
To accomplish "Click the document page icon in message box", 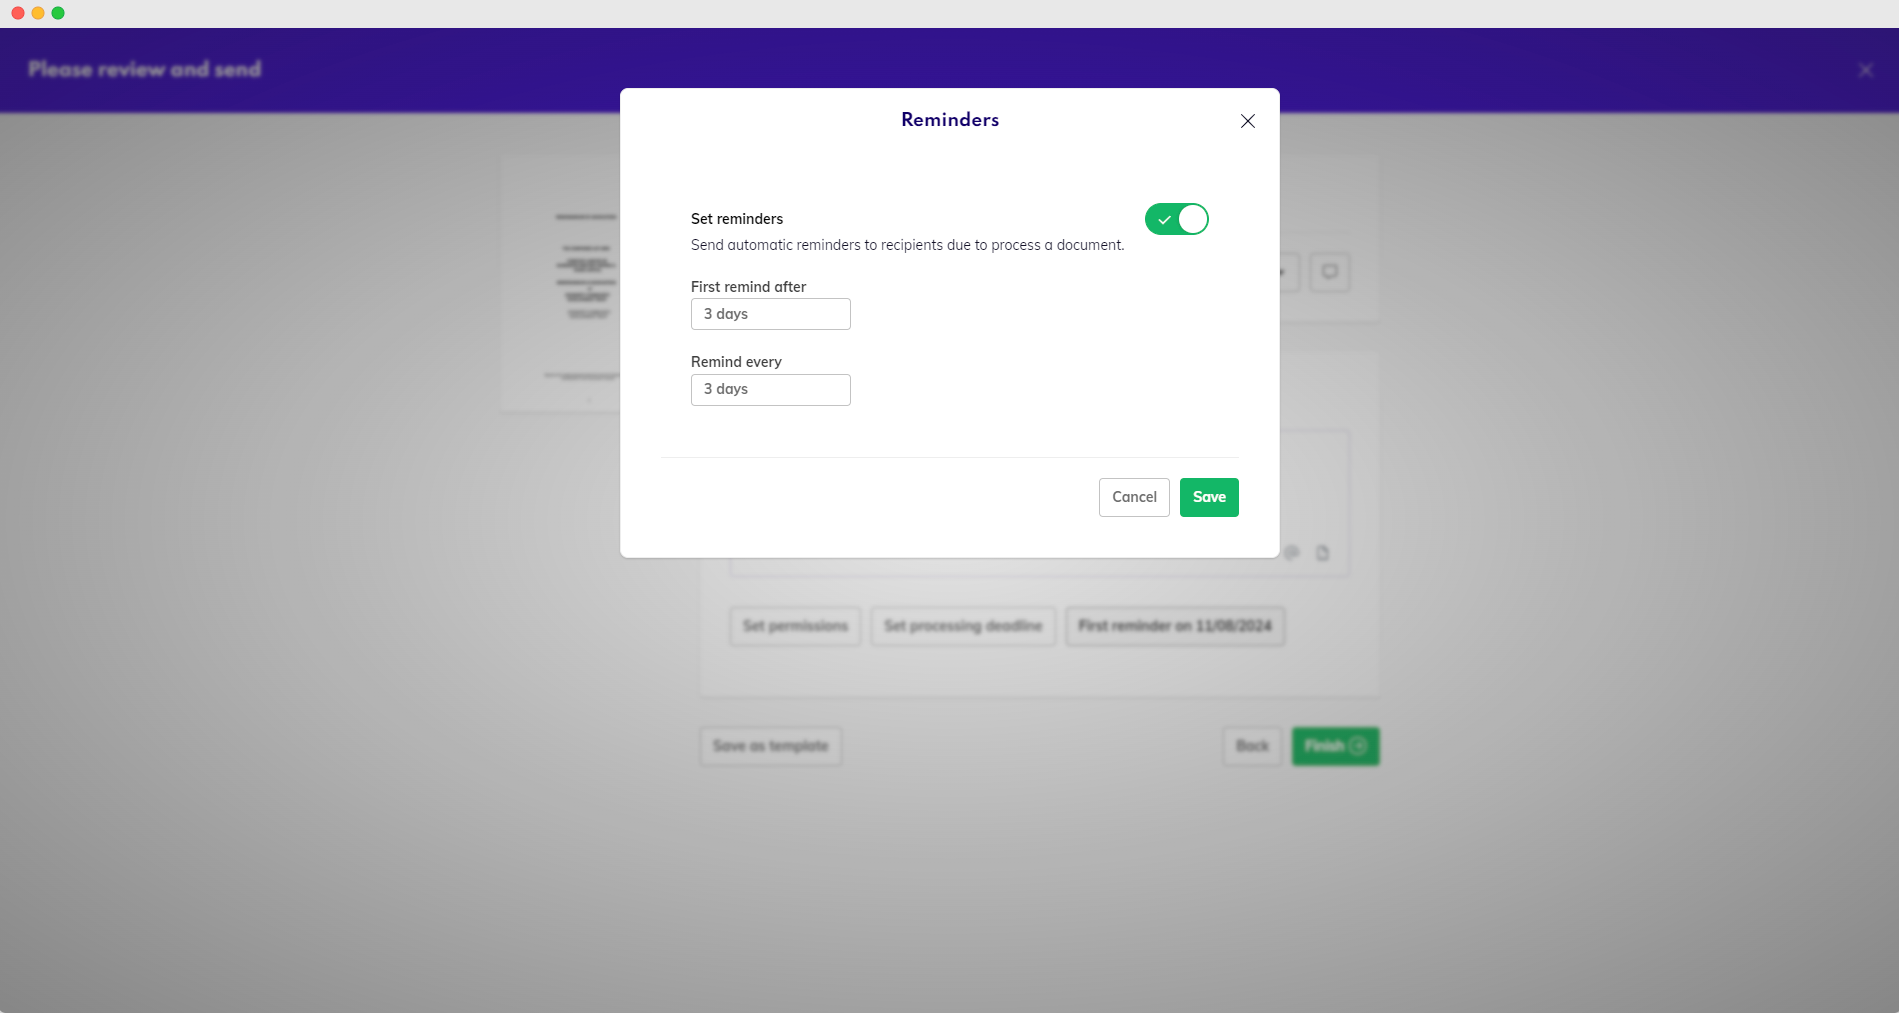I will click(x=1322, y=553).
